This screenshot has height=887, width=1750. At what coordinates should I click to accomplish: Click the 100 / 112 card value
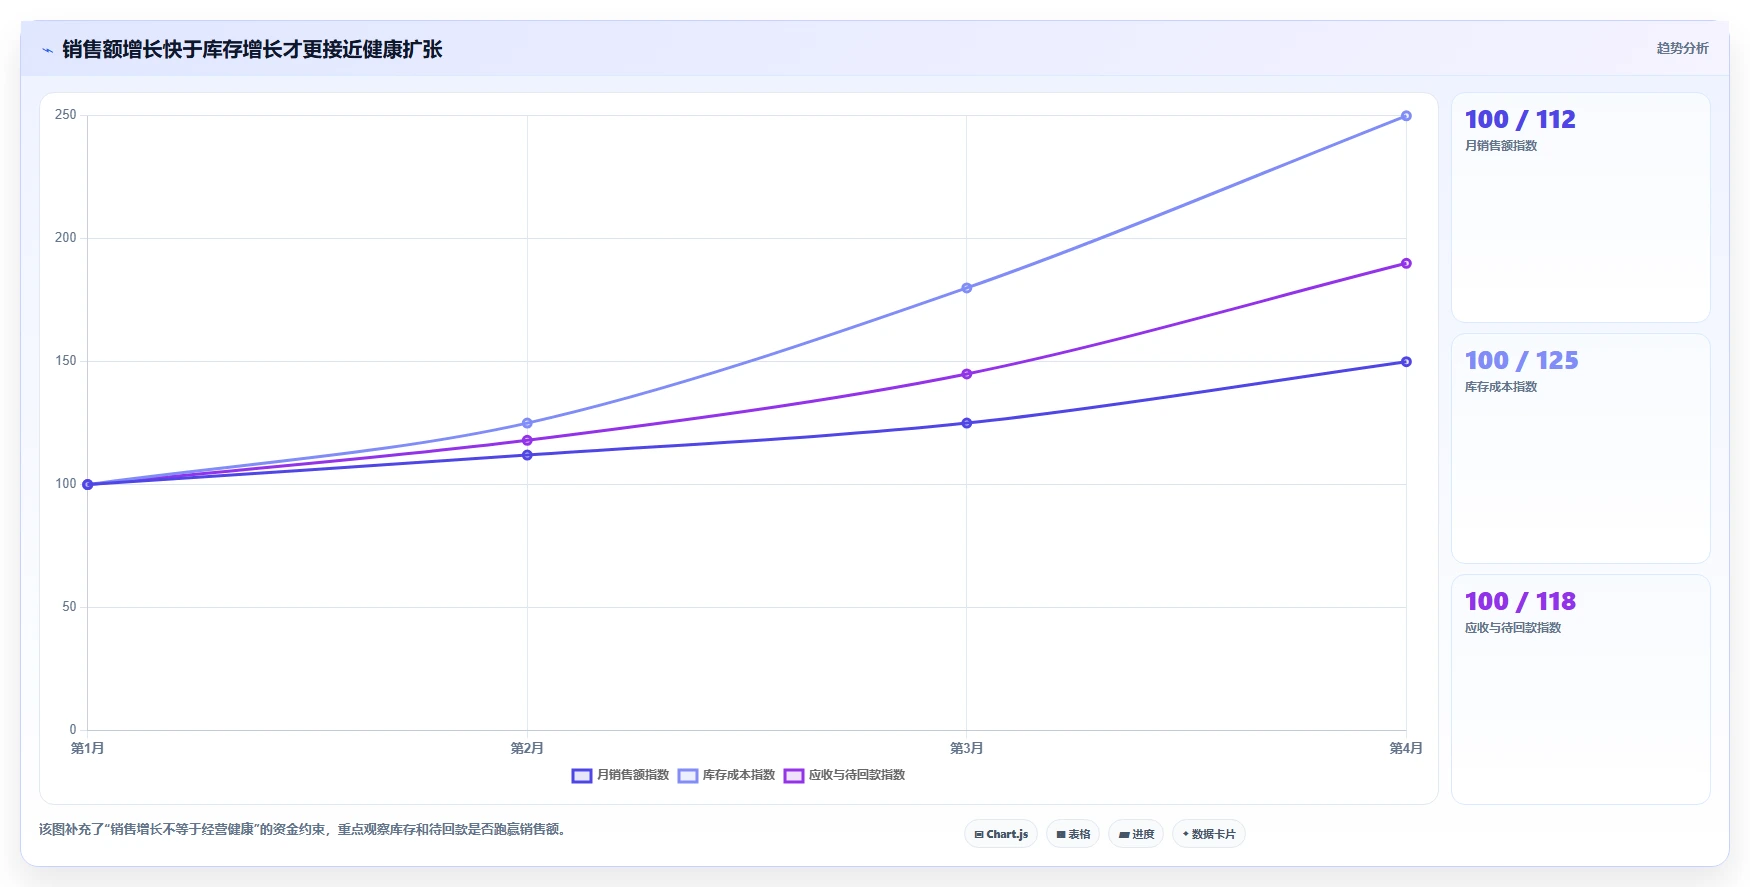[1520, 120]
